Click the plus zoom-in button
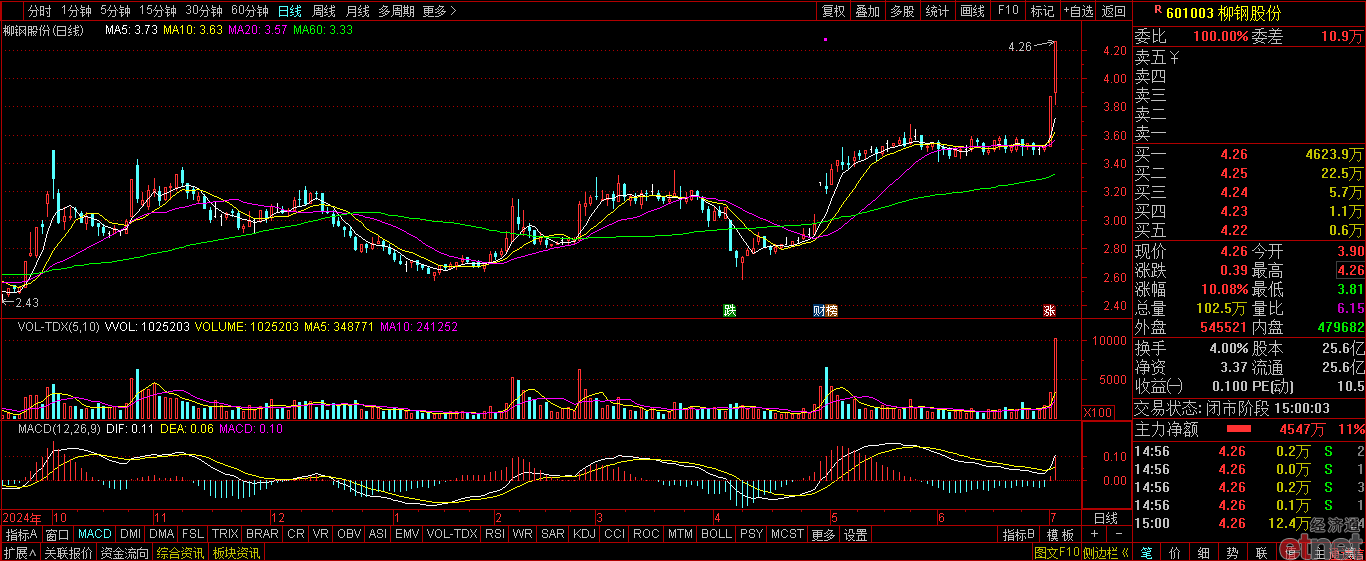This screenshot has width=1366, height=561. (1093, 535)
